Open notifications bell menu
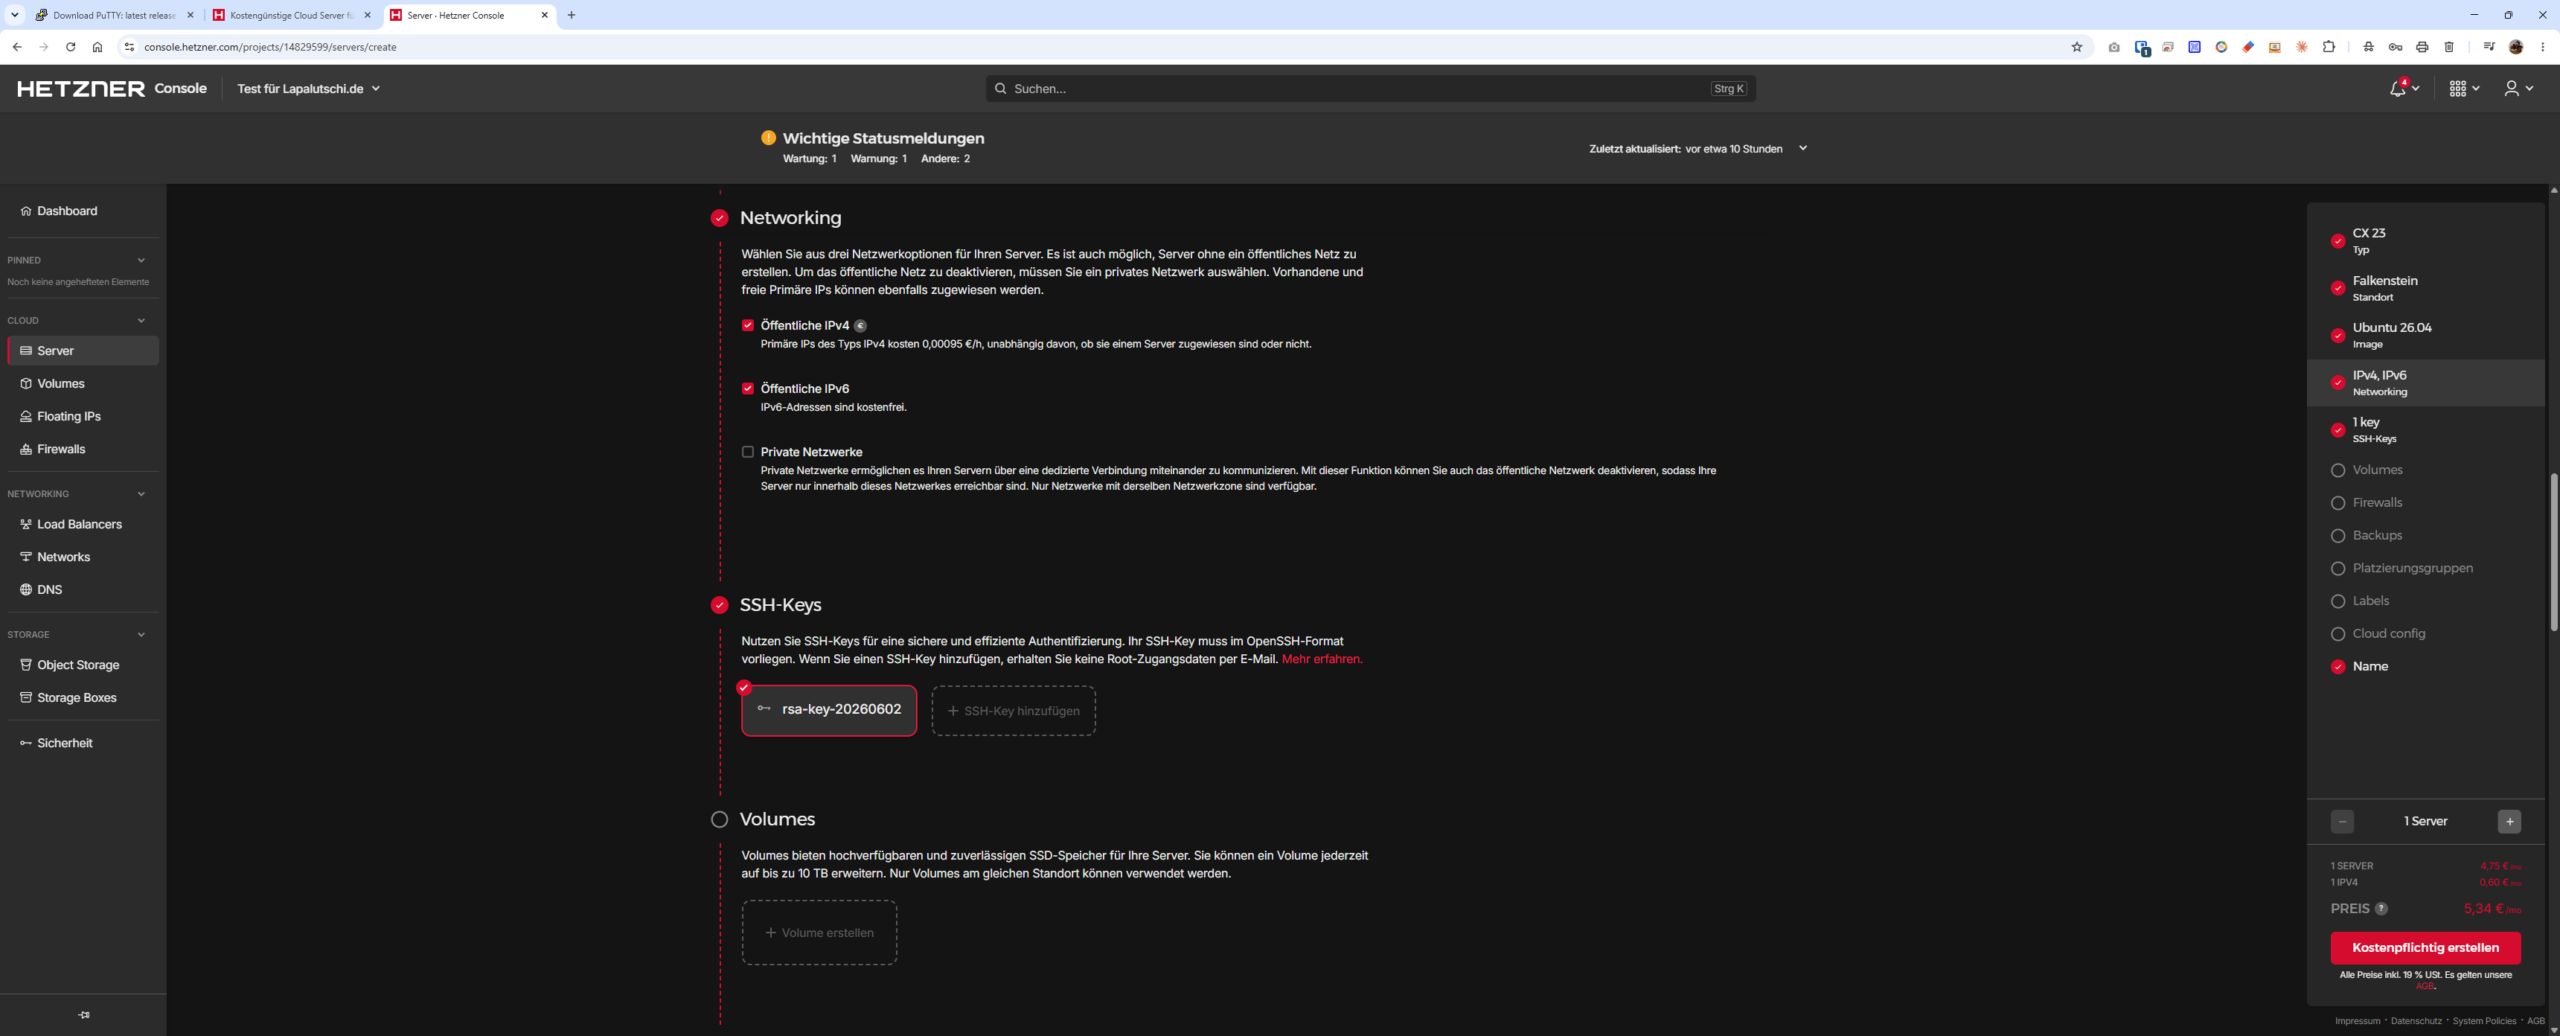The width and height of the screenshot is (2560, 1036). coord(2404,89)
